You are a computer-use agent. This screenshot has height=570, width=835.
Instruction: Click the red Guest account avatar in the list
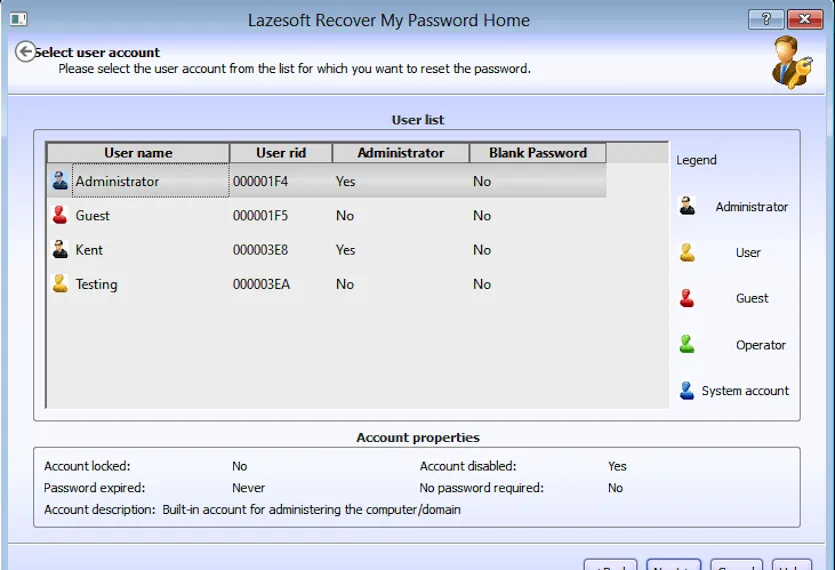coord(60,215)
